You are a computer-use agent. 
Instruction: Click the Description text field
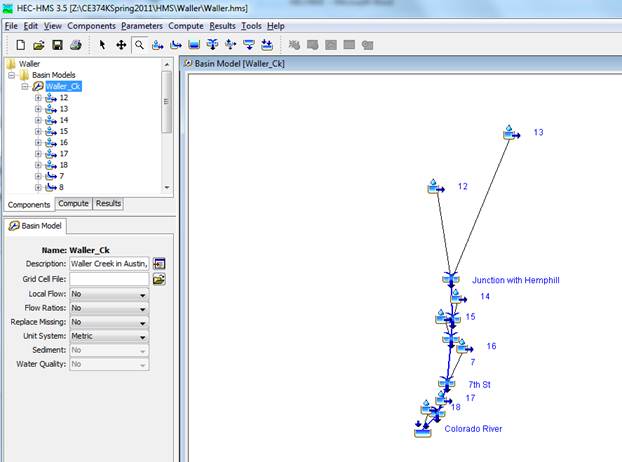[x=108, y=263]
